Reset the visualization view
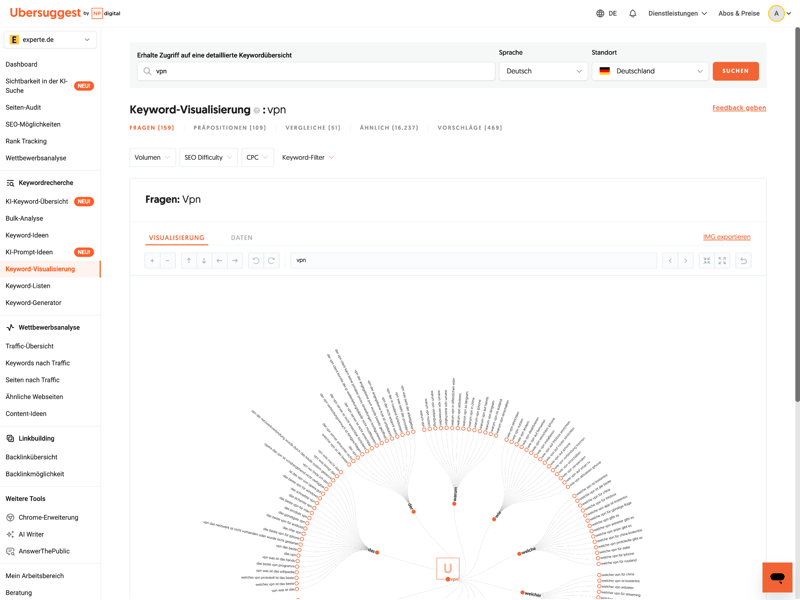 743,261
